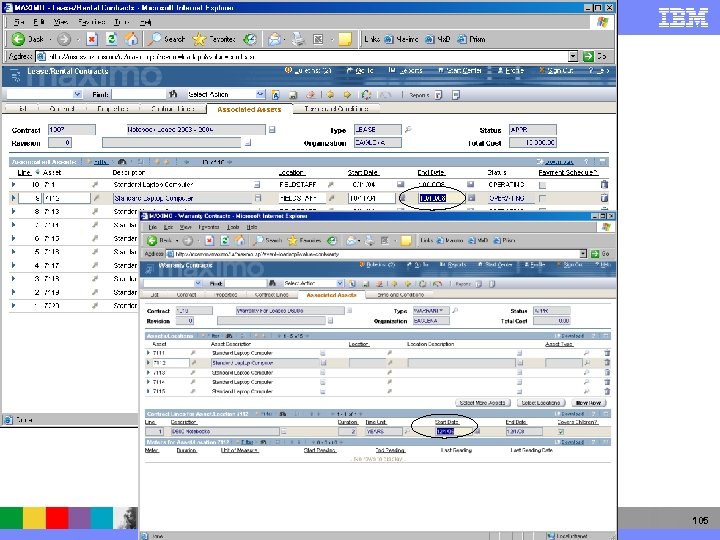Expand asset 7111 row in Warranty Contracts
720x540 pixels.
point(148,353)
